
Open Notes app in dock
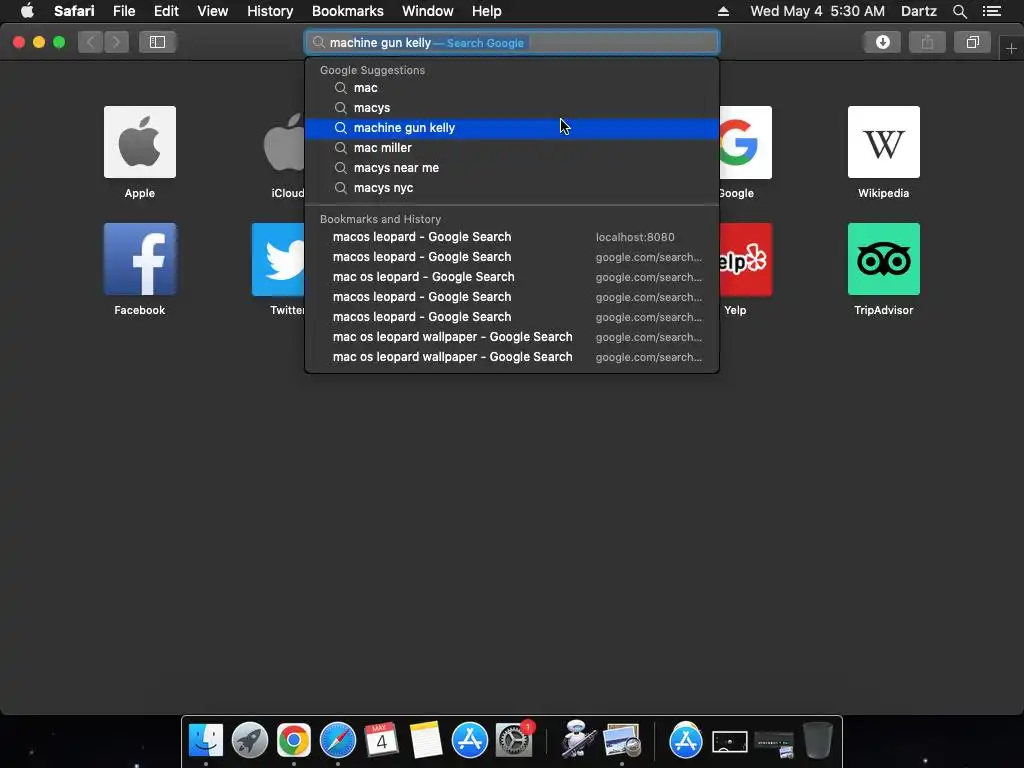click(426, 741)
